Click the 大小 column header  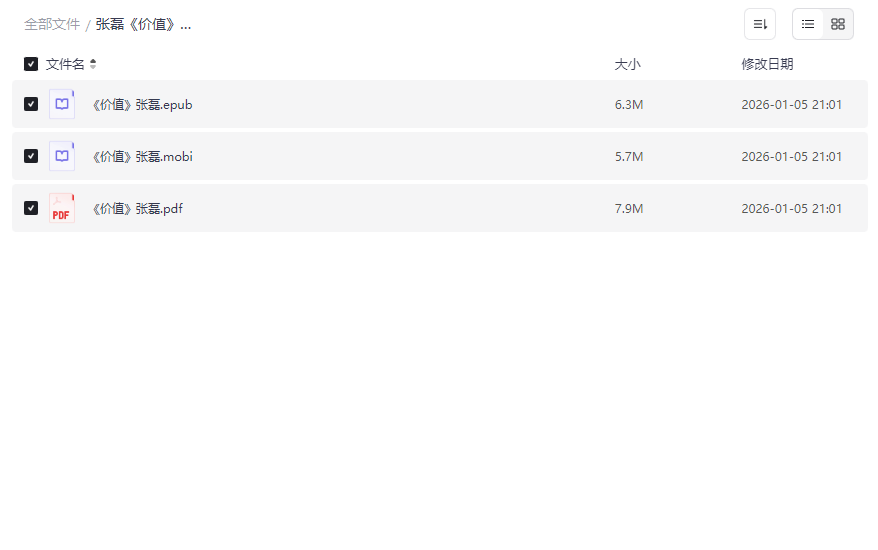[627, 64]
